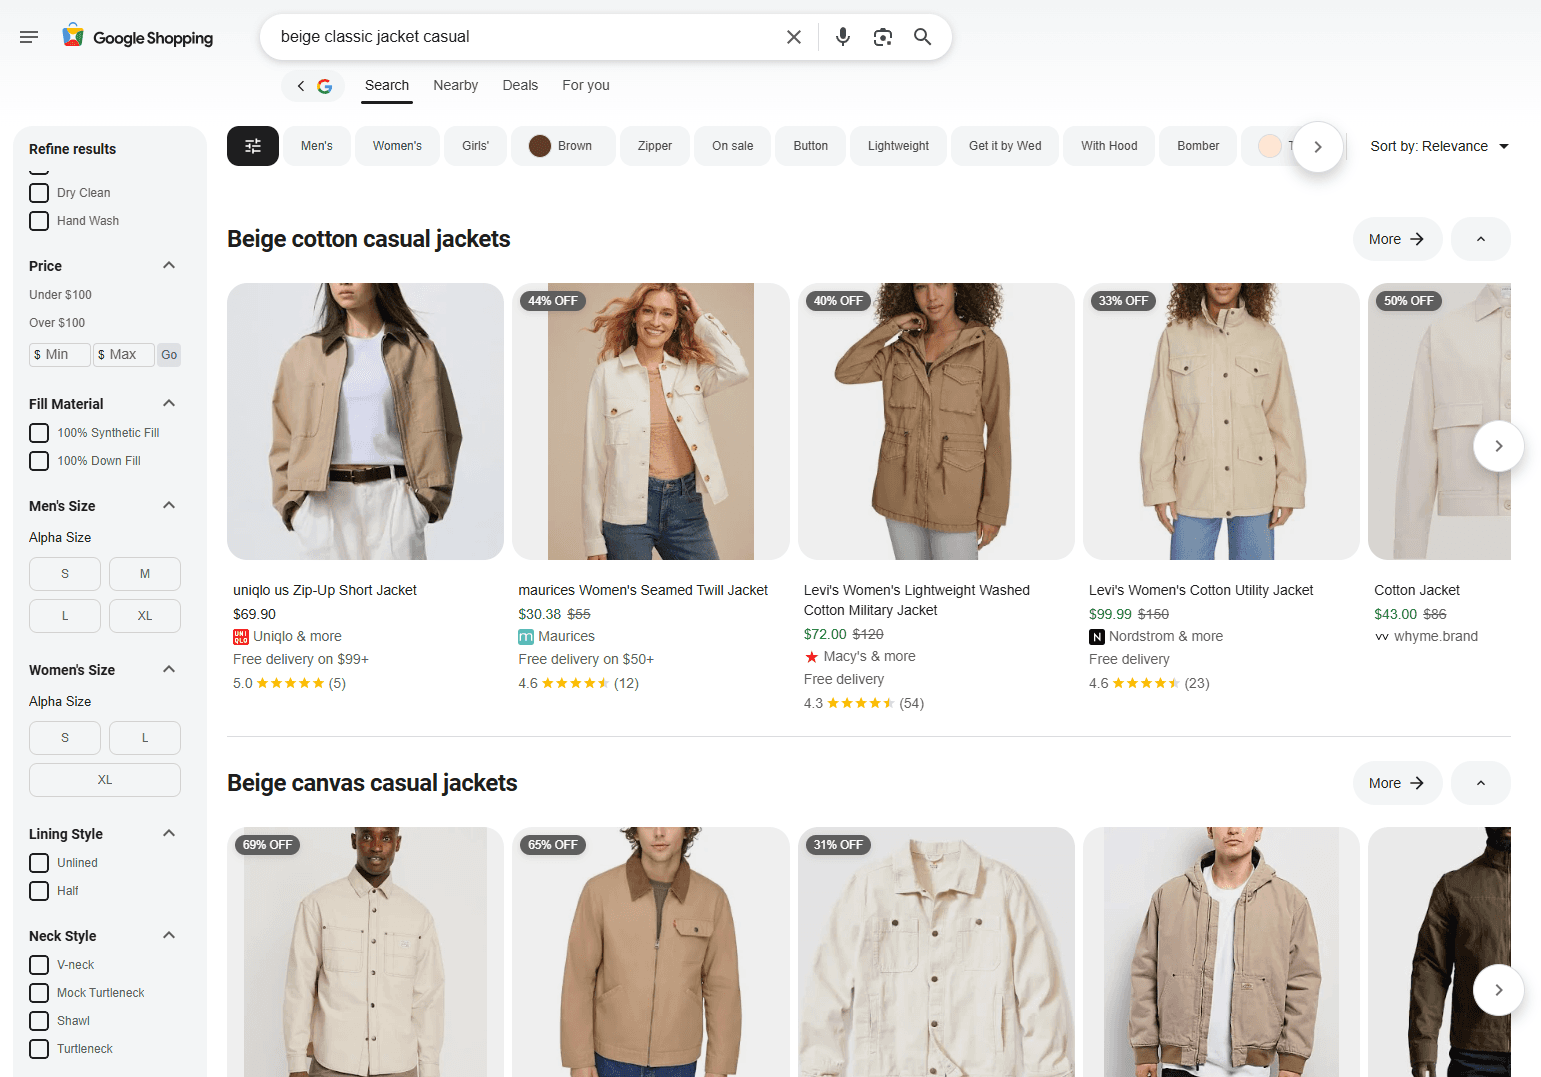The height and width of the screenshot is (1077, 1541).
Task: Open the all filters sliders button
Action: (253, 146)
